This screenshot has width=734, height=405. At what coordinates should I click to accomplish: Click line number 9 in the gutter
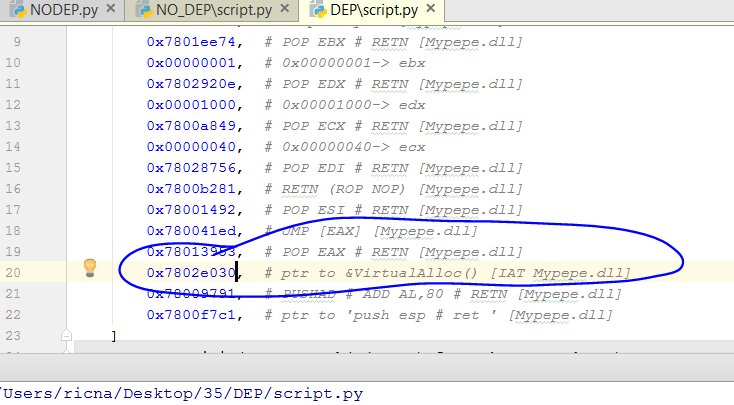(13, 42)
